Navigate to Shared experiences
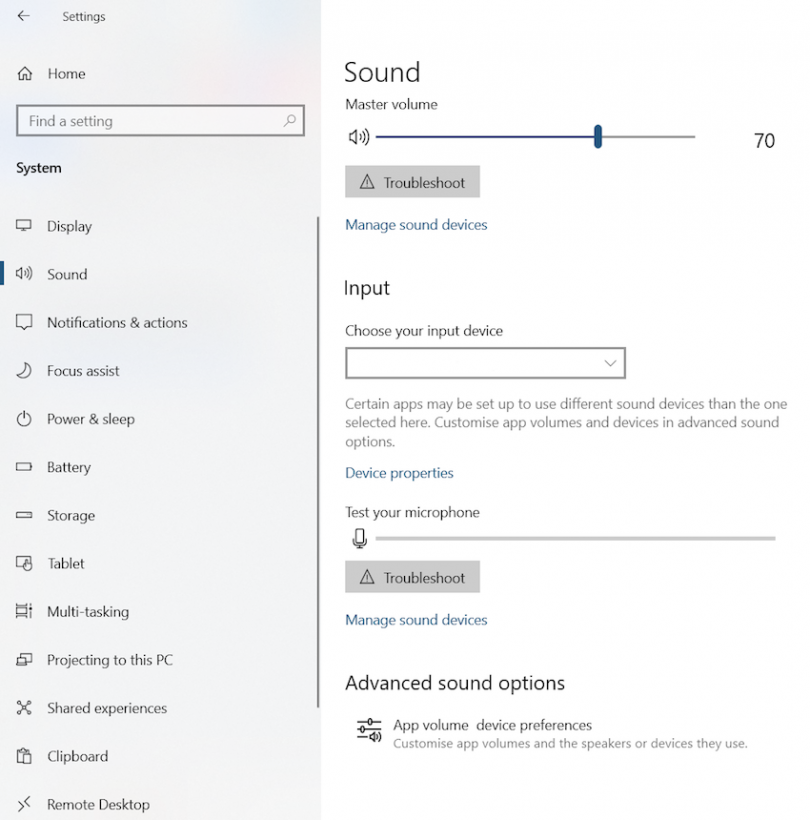The width and height of the screenshot is (810, 820). click(x=28, y=708)
